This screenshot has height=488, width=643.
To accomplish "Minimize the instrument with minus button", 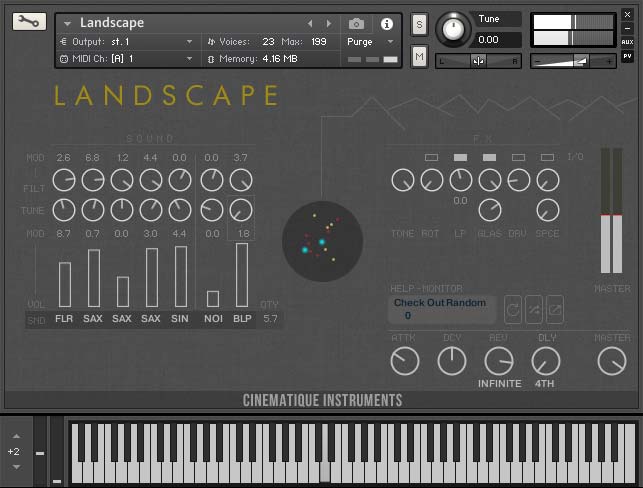I will [x=627, y=29].
